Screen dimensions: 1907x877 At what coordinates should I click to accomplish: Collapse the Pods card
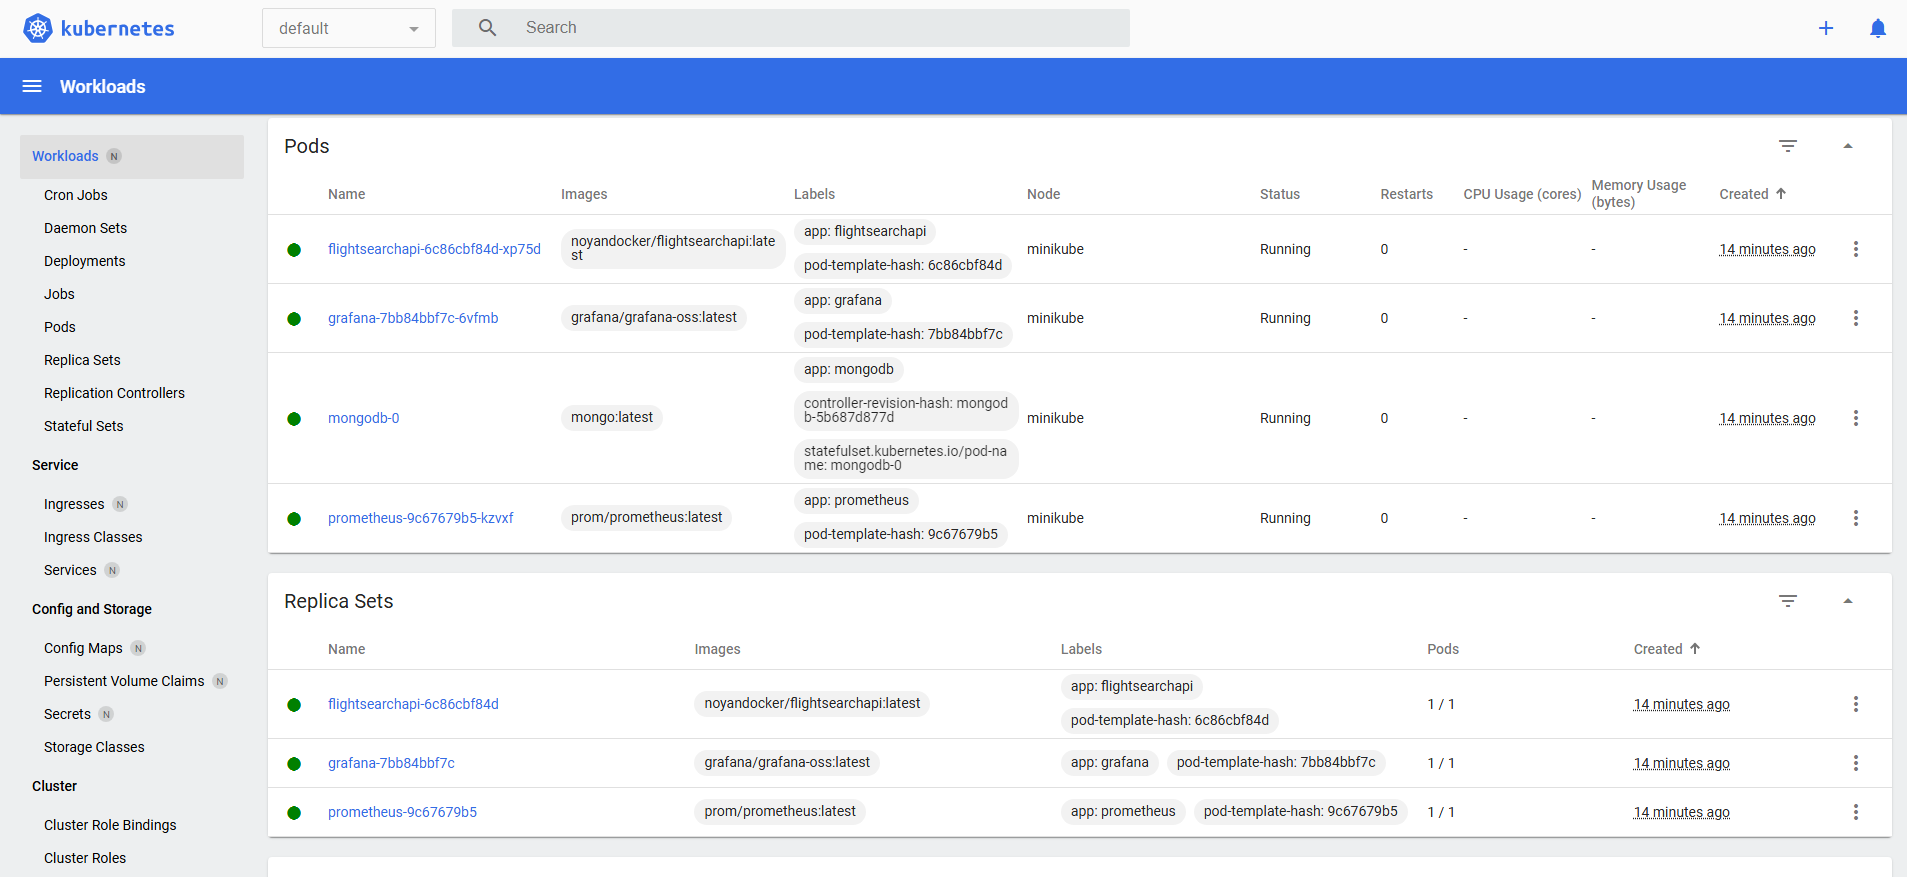click(x=1848, y=146)
